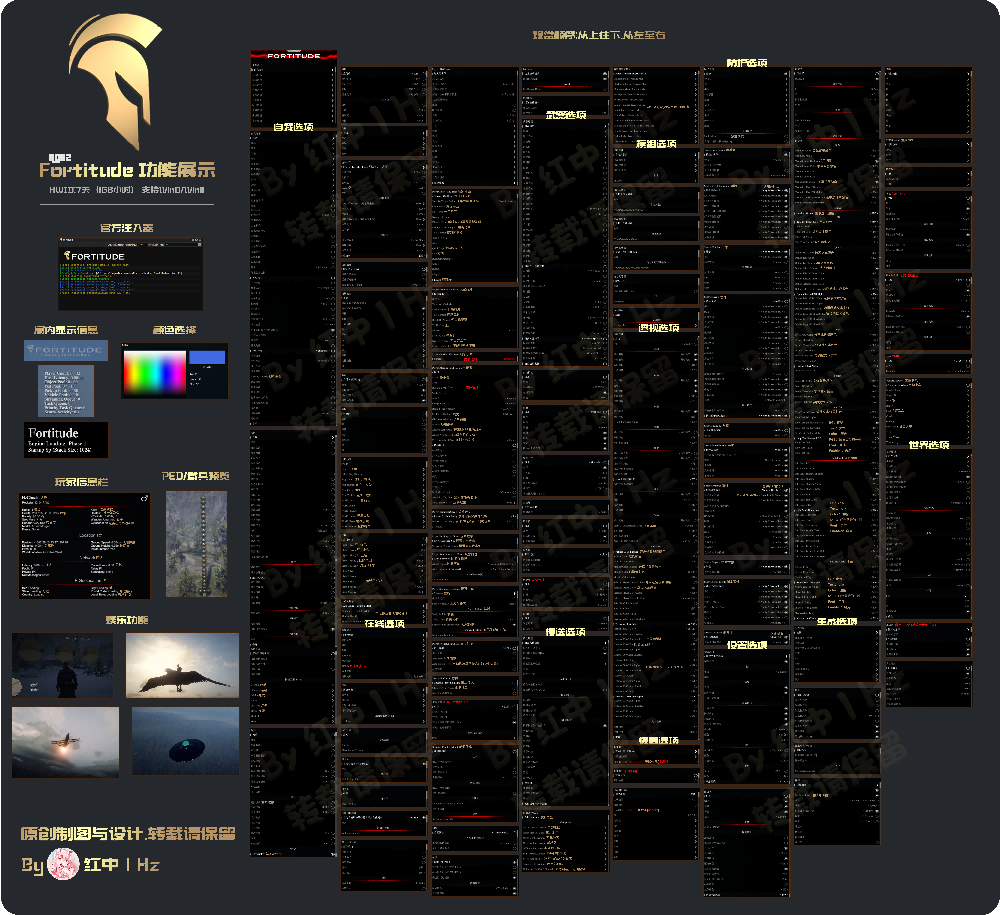Image resolution: width=1000 pixels, height=915 pixels.
Task: Select the 在线选项 section heading
Action: (x=384, y=624)
